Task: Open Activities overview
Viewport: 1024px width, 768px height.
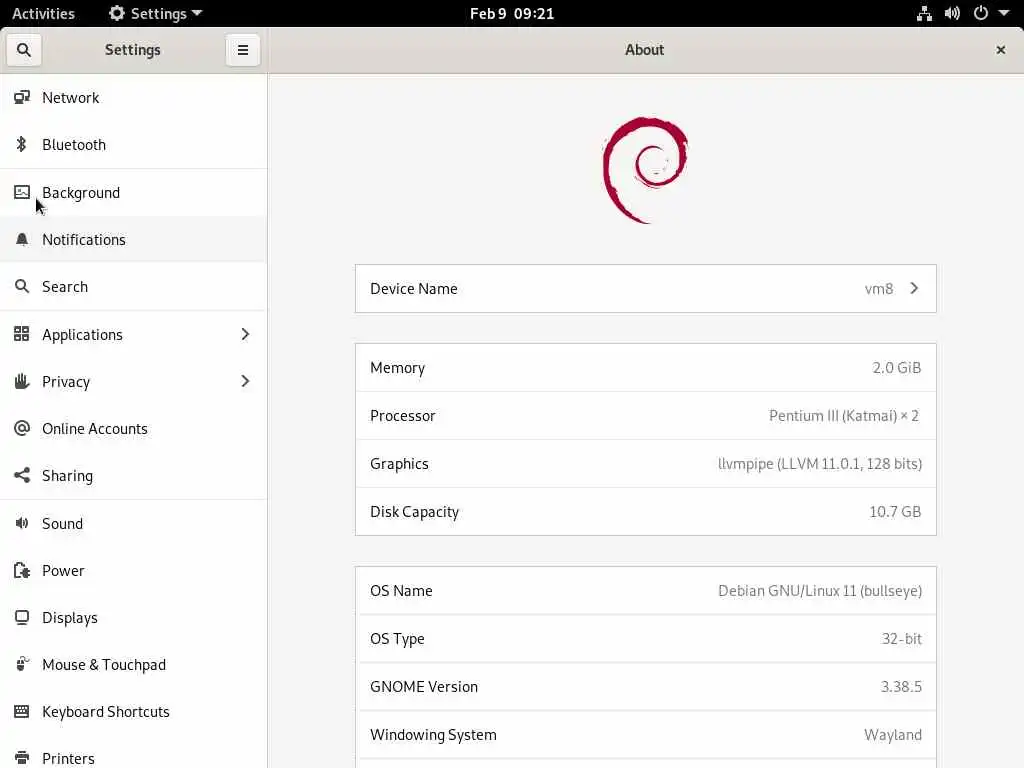Action: [x=43, y=13]
